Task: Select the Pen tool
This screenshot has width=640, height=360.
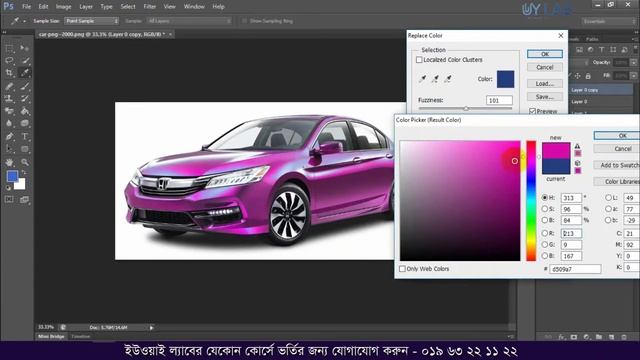Action: (9, 136)
